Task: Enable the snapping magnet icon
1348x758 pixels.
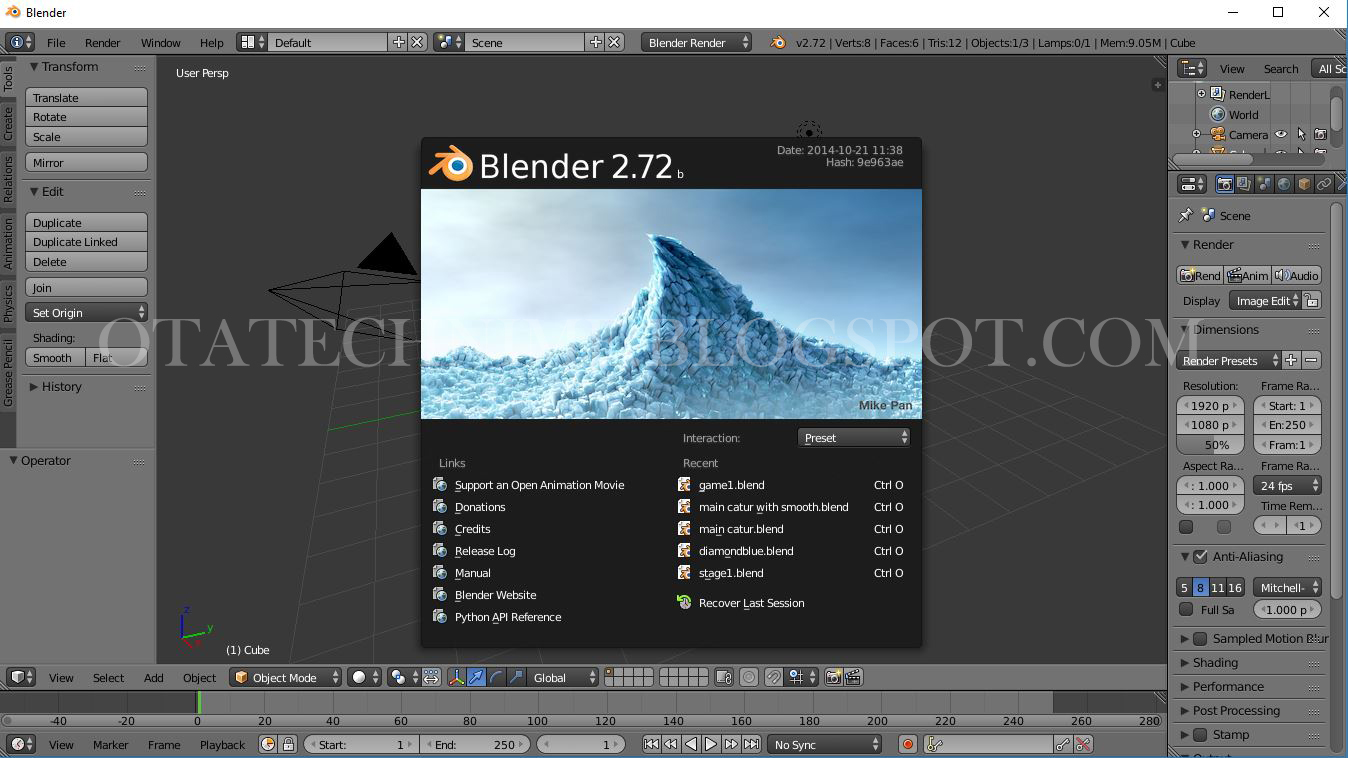Action: pos(776,677)
